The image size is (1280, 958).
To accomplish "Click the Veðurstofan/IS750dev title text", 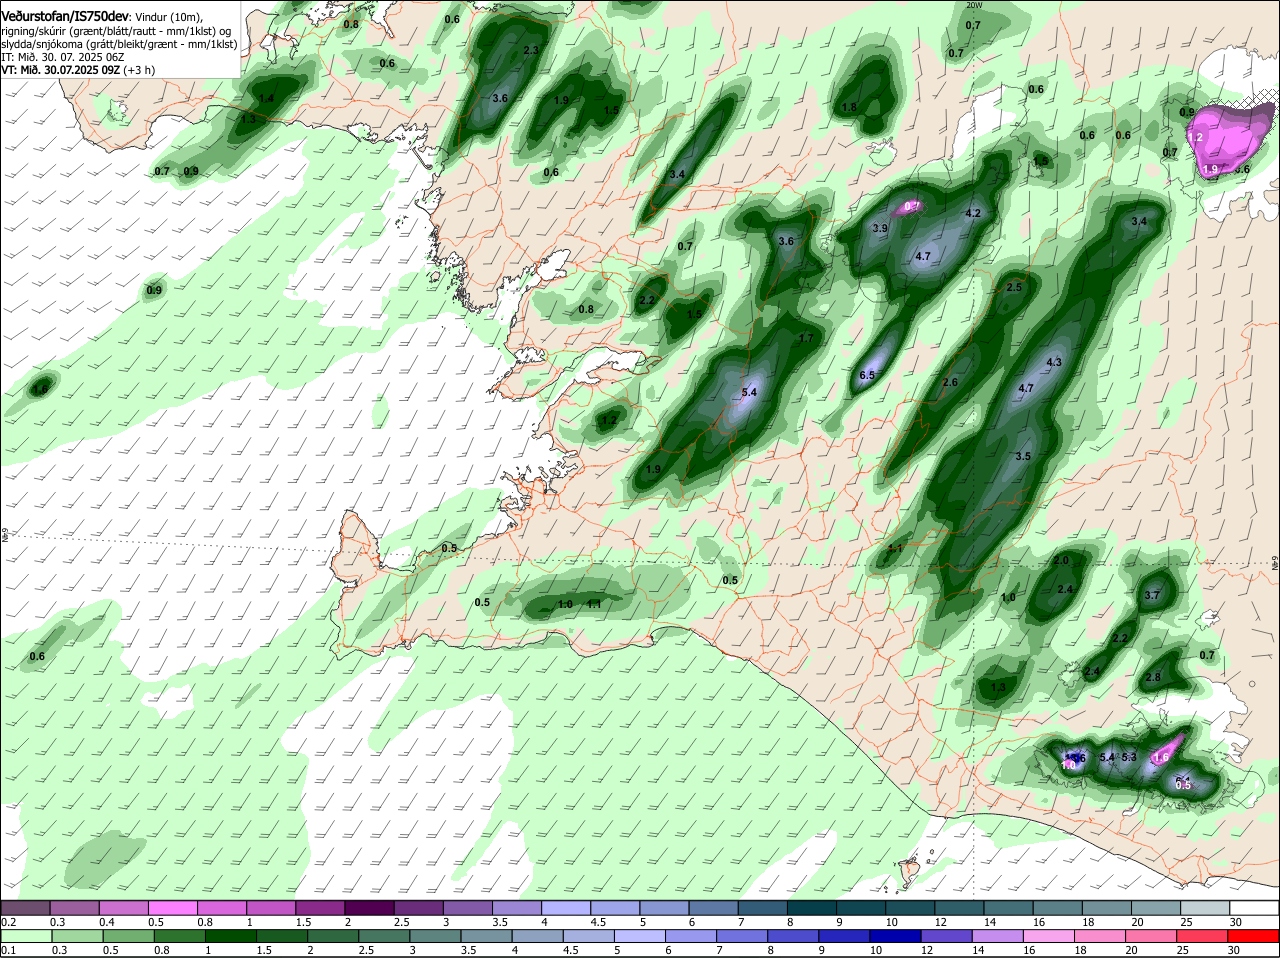I will click(65, 17).
